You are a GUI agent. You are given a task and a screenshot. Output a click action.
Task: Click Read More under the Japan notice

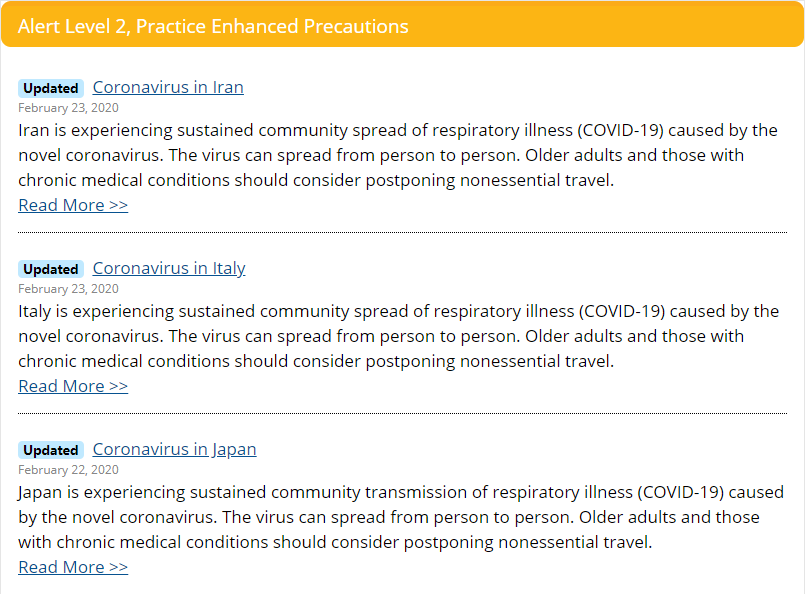coord(73,567)
